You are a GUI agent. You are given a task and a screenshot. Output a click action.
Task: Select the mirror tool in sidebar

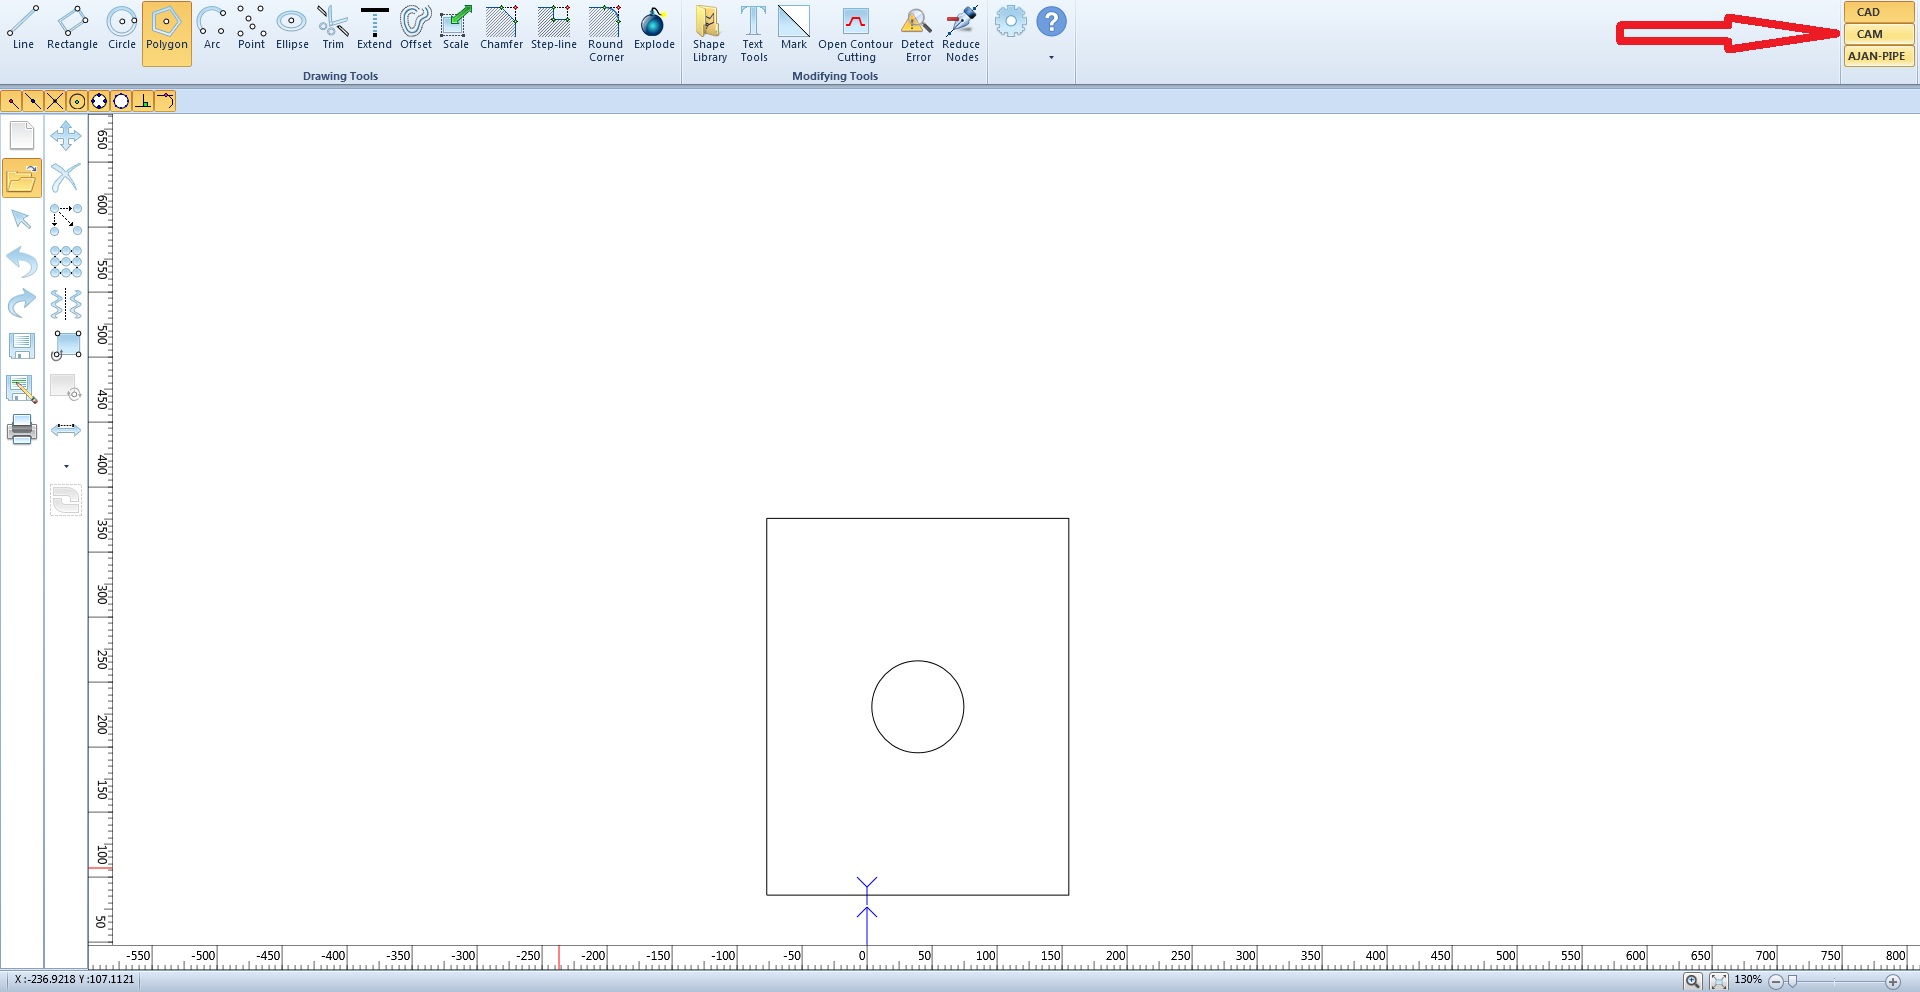66,303
